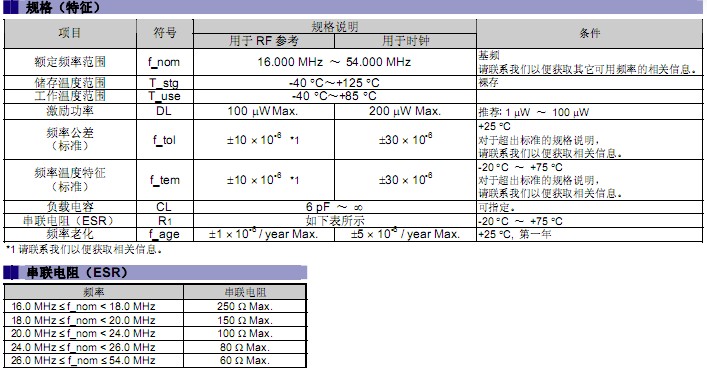Select the 项目 column header

[70, 33]
